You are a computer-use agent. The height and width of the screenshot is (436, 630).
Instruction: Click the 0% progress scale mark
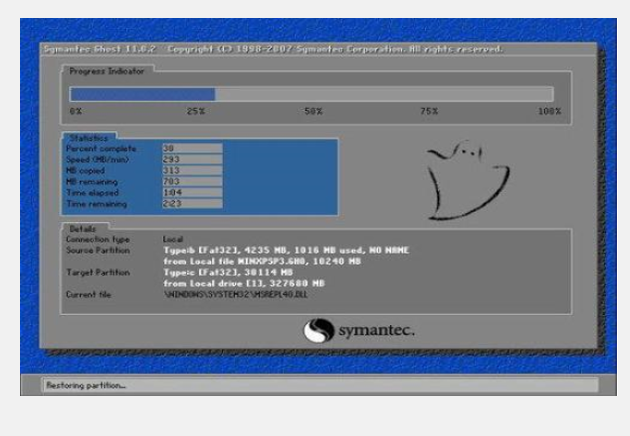pyautogui.click(x=76, y=111)
